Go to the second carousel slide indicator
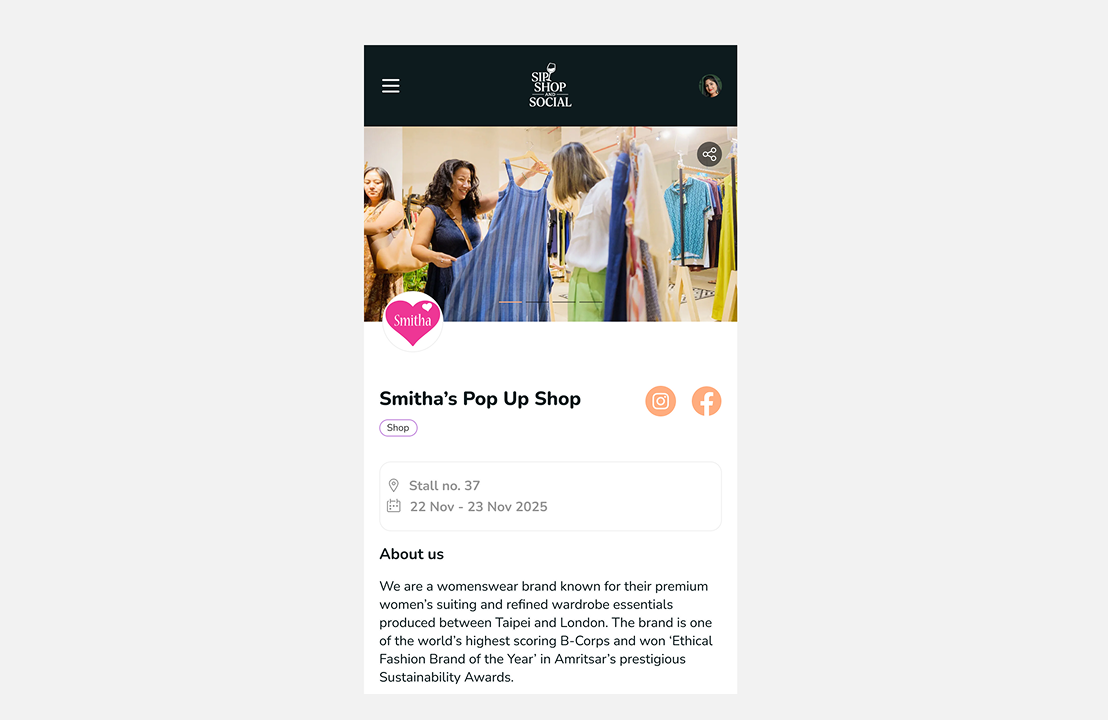 click(537, 302)
